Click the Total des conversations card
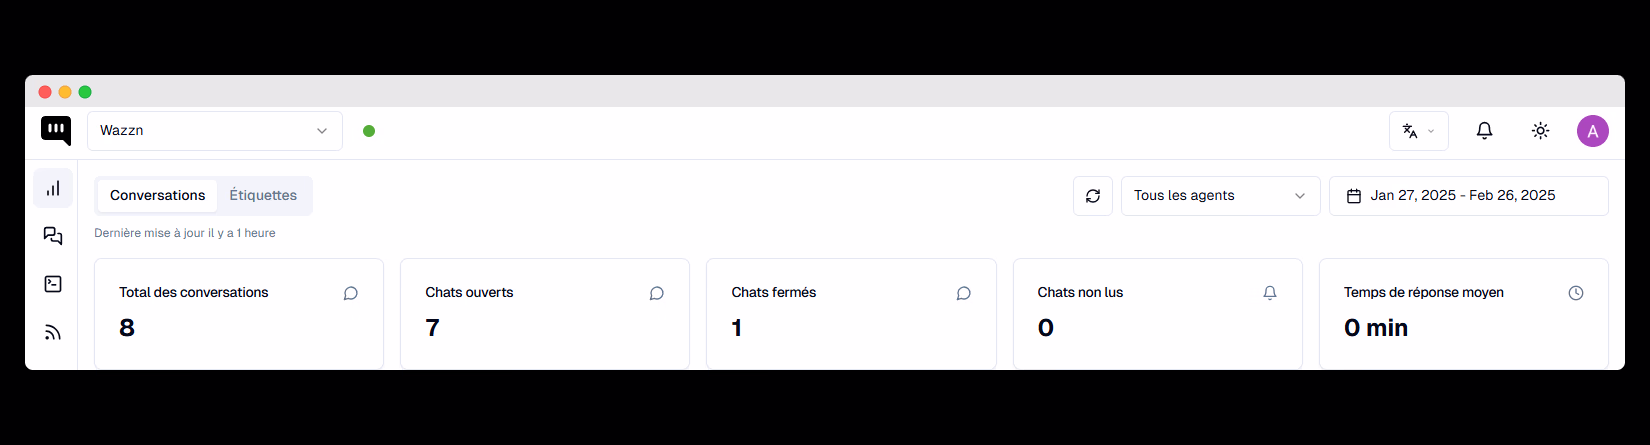1650x445 pixels. click(239, 314)
